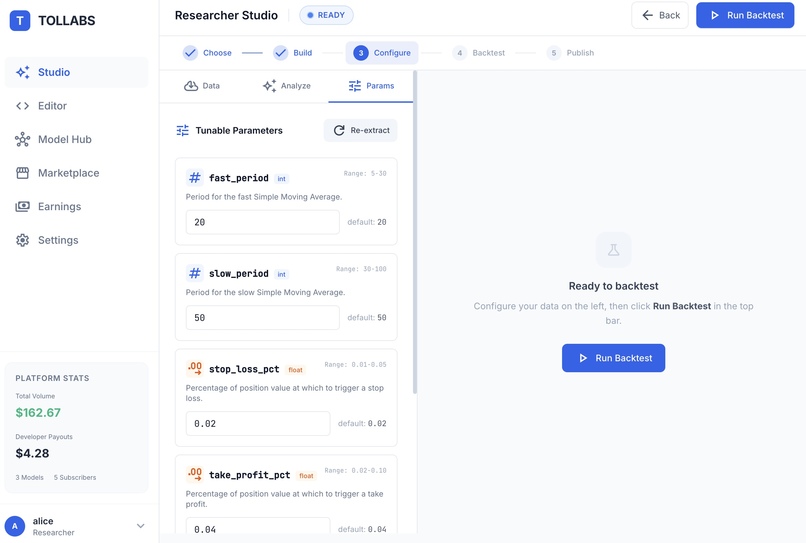Image resolution: width=806 pixels, height=543 pixels.
Task: Click the slow_period value field
Action: pos(263,318)
